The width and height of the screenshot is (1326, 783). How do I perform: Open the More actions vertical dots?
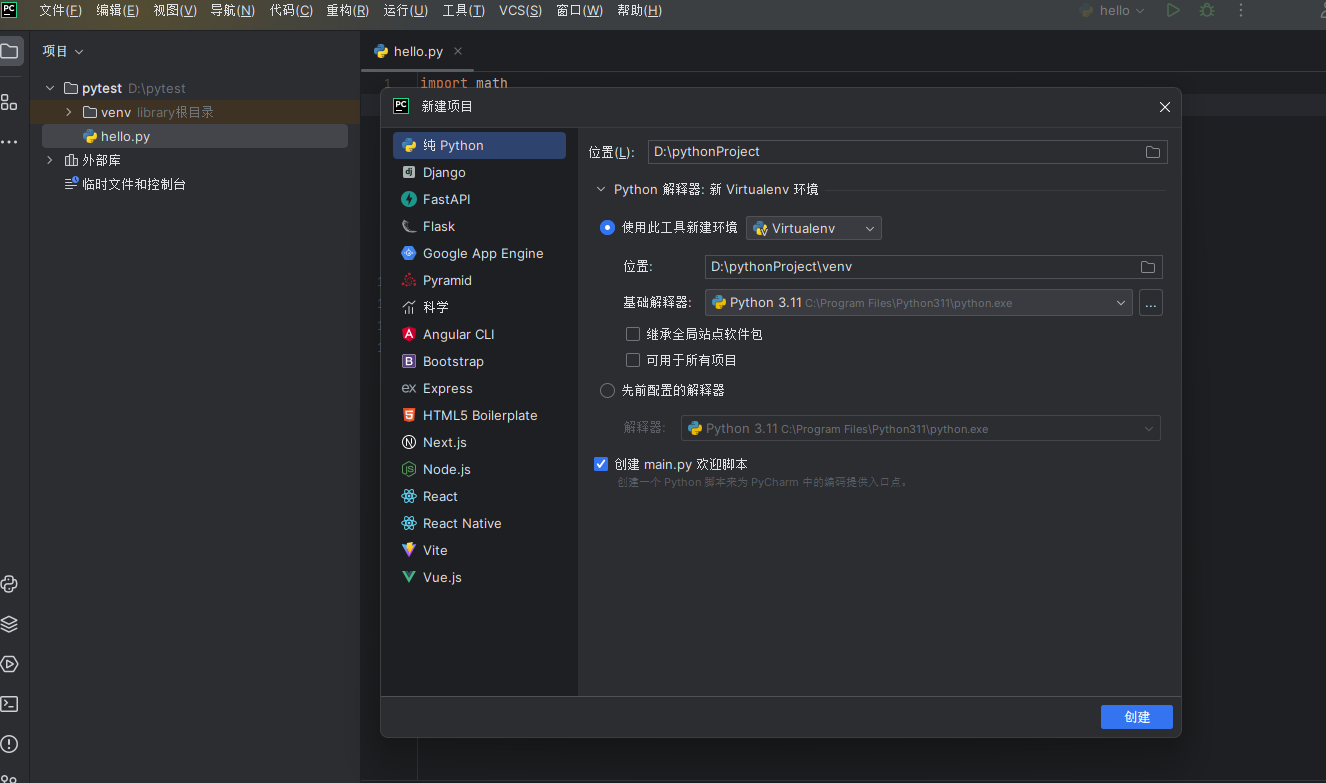[1241, 10]
